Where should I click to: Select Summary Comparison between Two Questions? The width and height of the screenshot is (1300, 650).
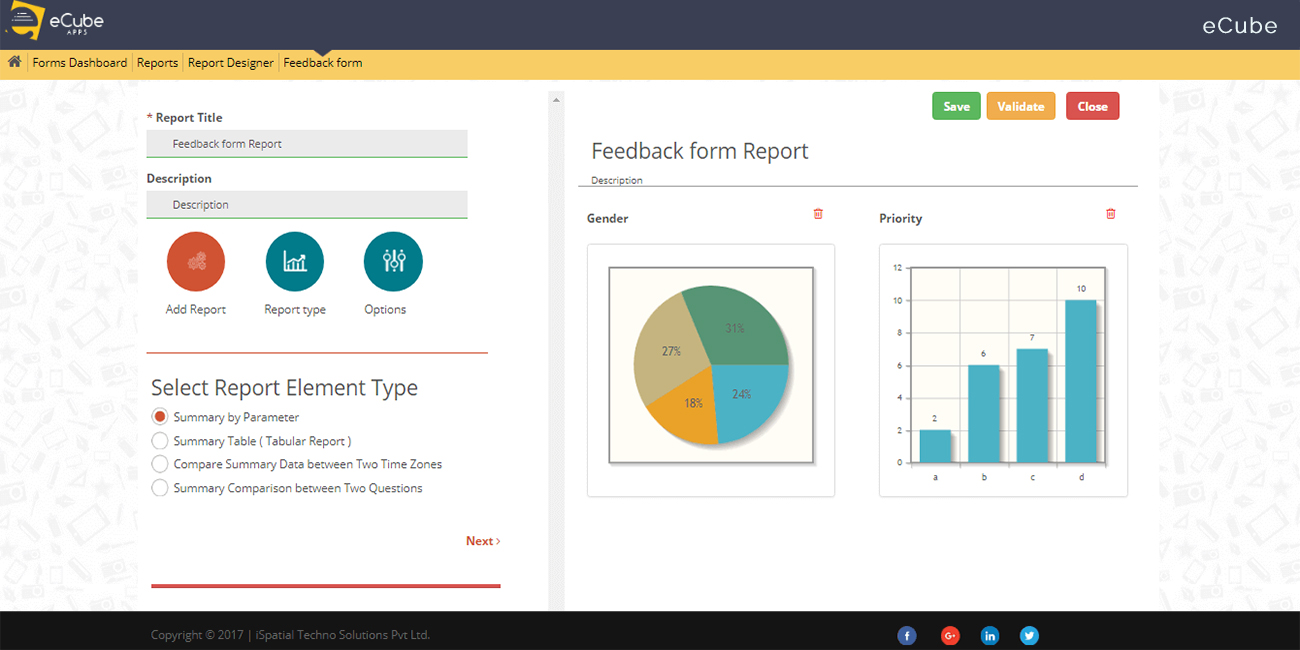tap(160, 487)
